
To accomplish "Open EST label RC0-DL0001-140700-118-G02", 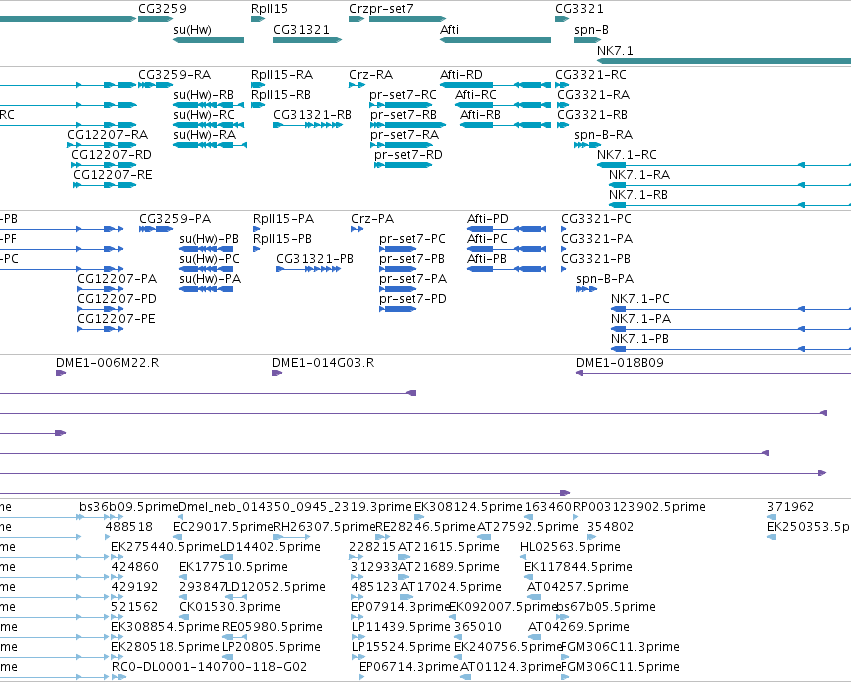I will [209, 667].
